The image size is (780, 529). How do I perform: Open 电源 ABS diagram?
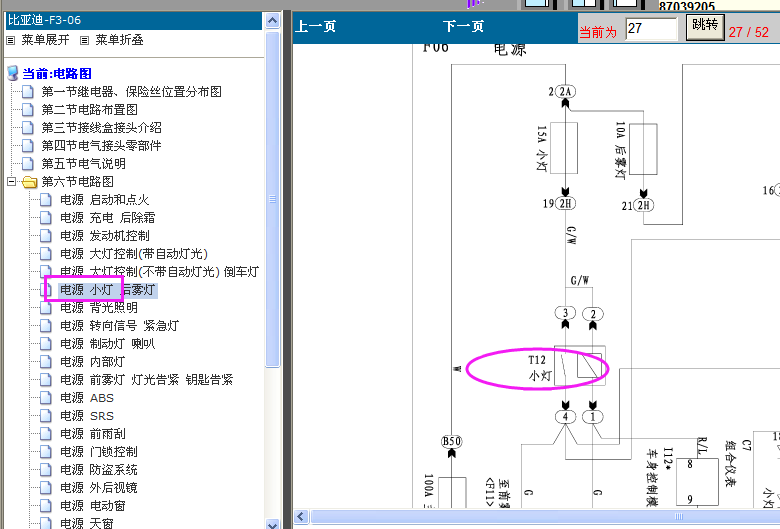(87, 398)
